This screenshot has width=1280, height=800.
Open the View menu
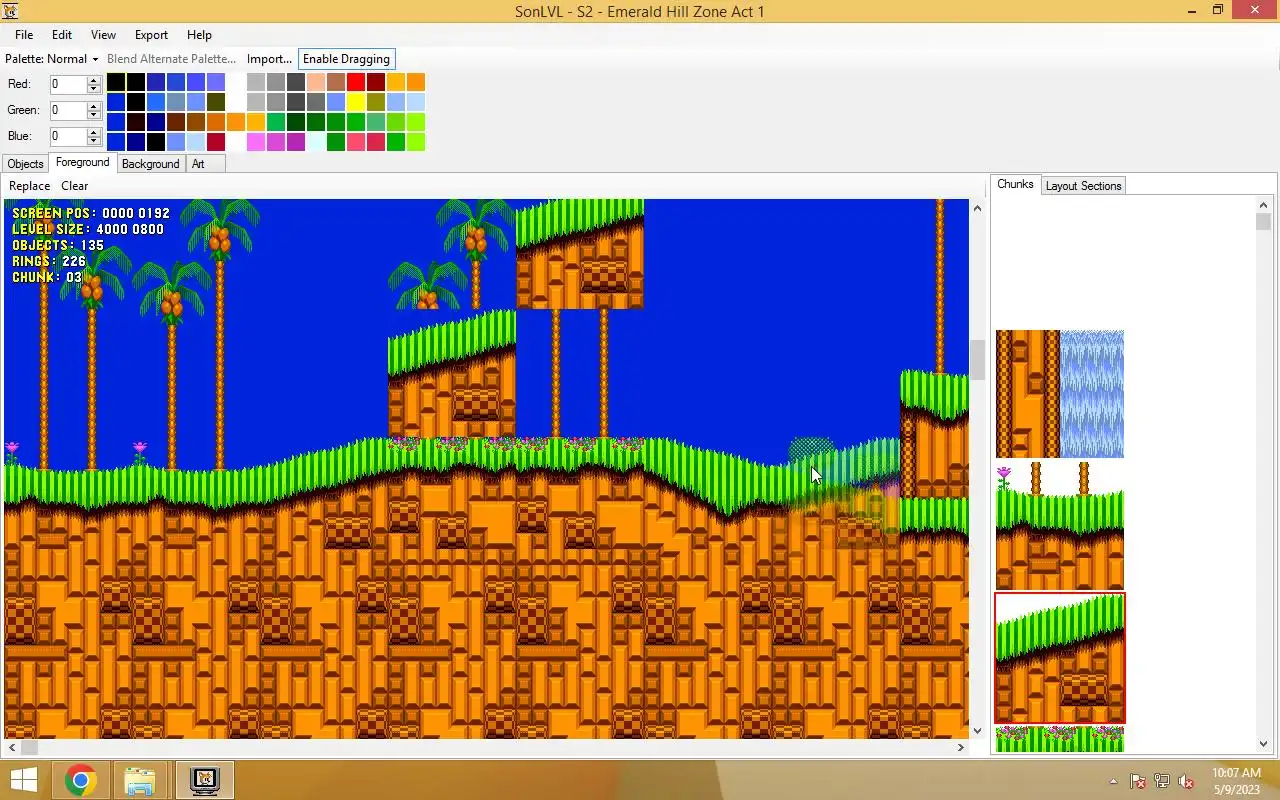tap(103, 35)
